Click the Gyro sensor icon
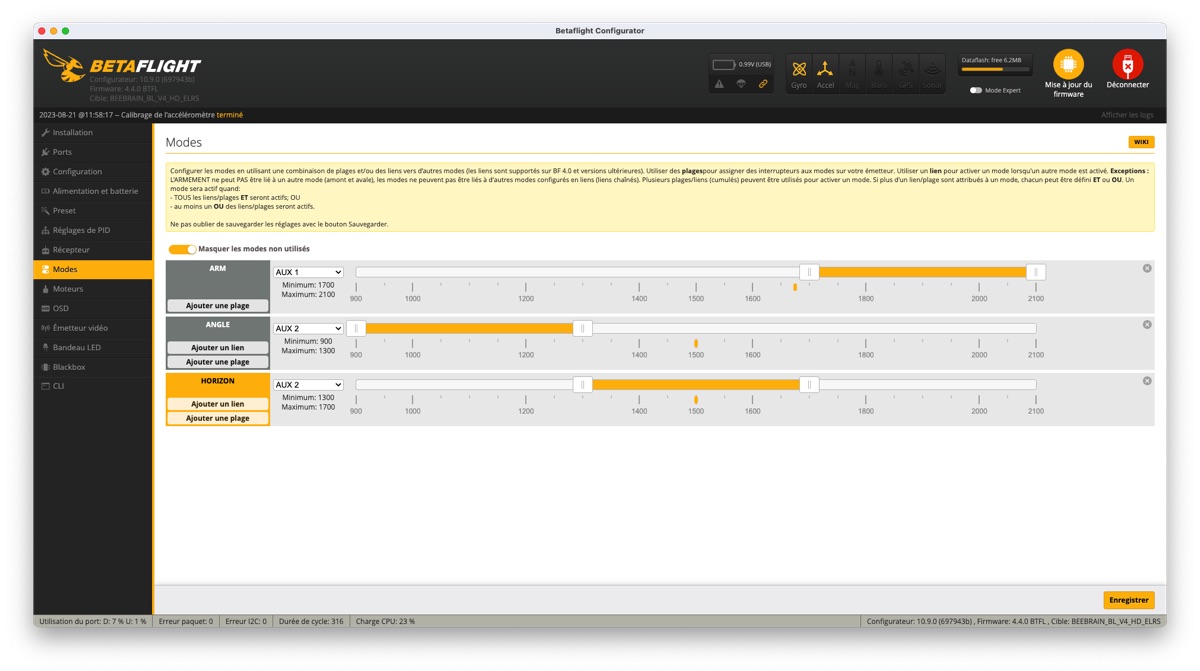1200x671 pixels. tap(799, 73)
